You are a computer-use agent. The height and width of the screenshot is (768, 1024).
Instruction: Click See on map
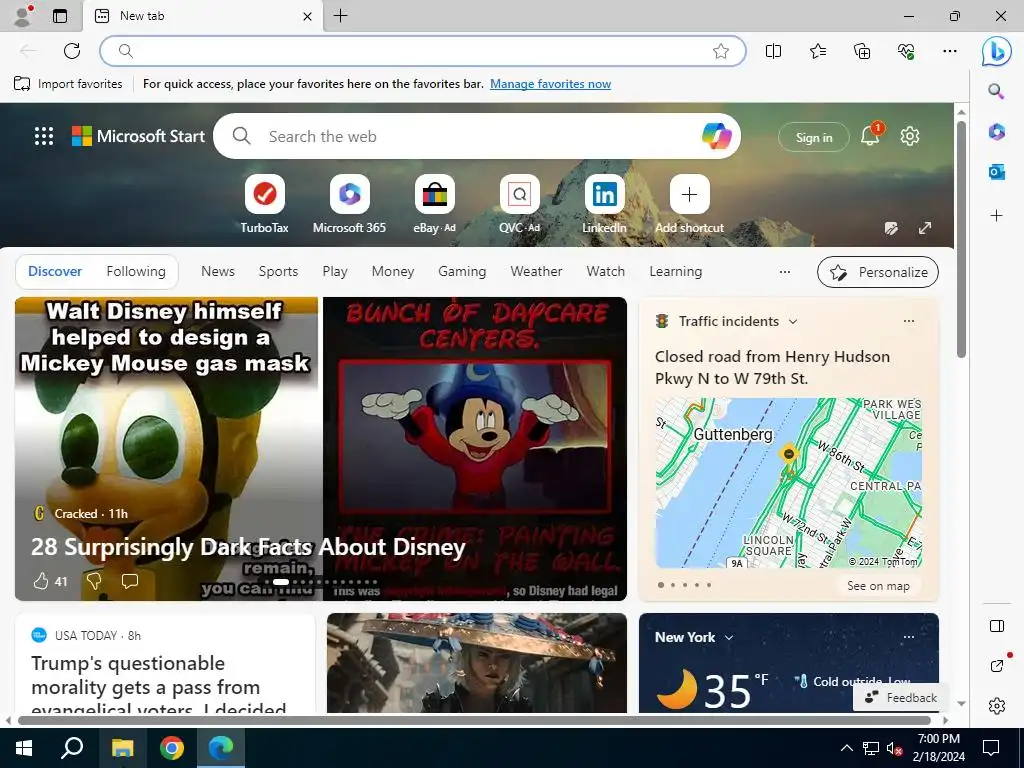878,586
